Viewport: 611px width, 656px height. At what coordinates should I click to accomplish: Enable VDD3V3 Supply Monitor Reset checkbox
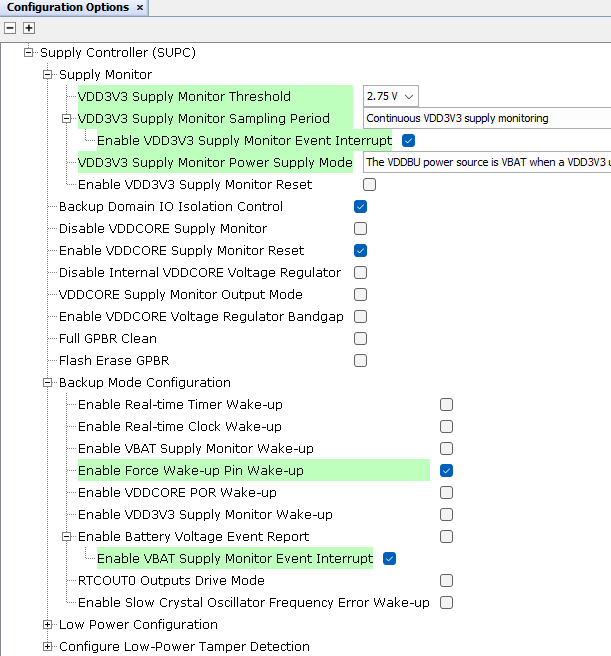(370, 184)
